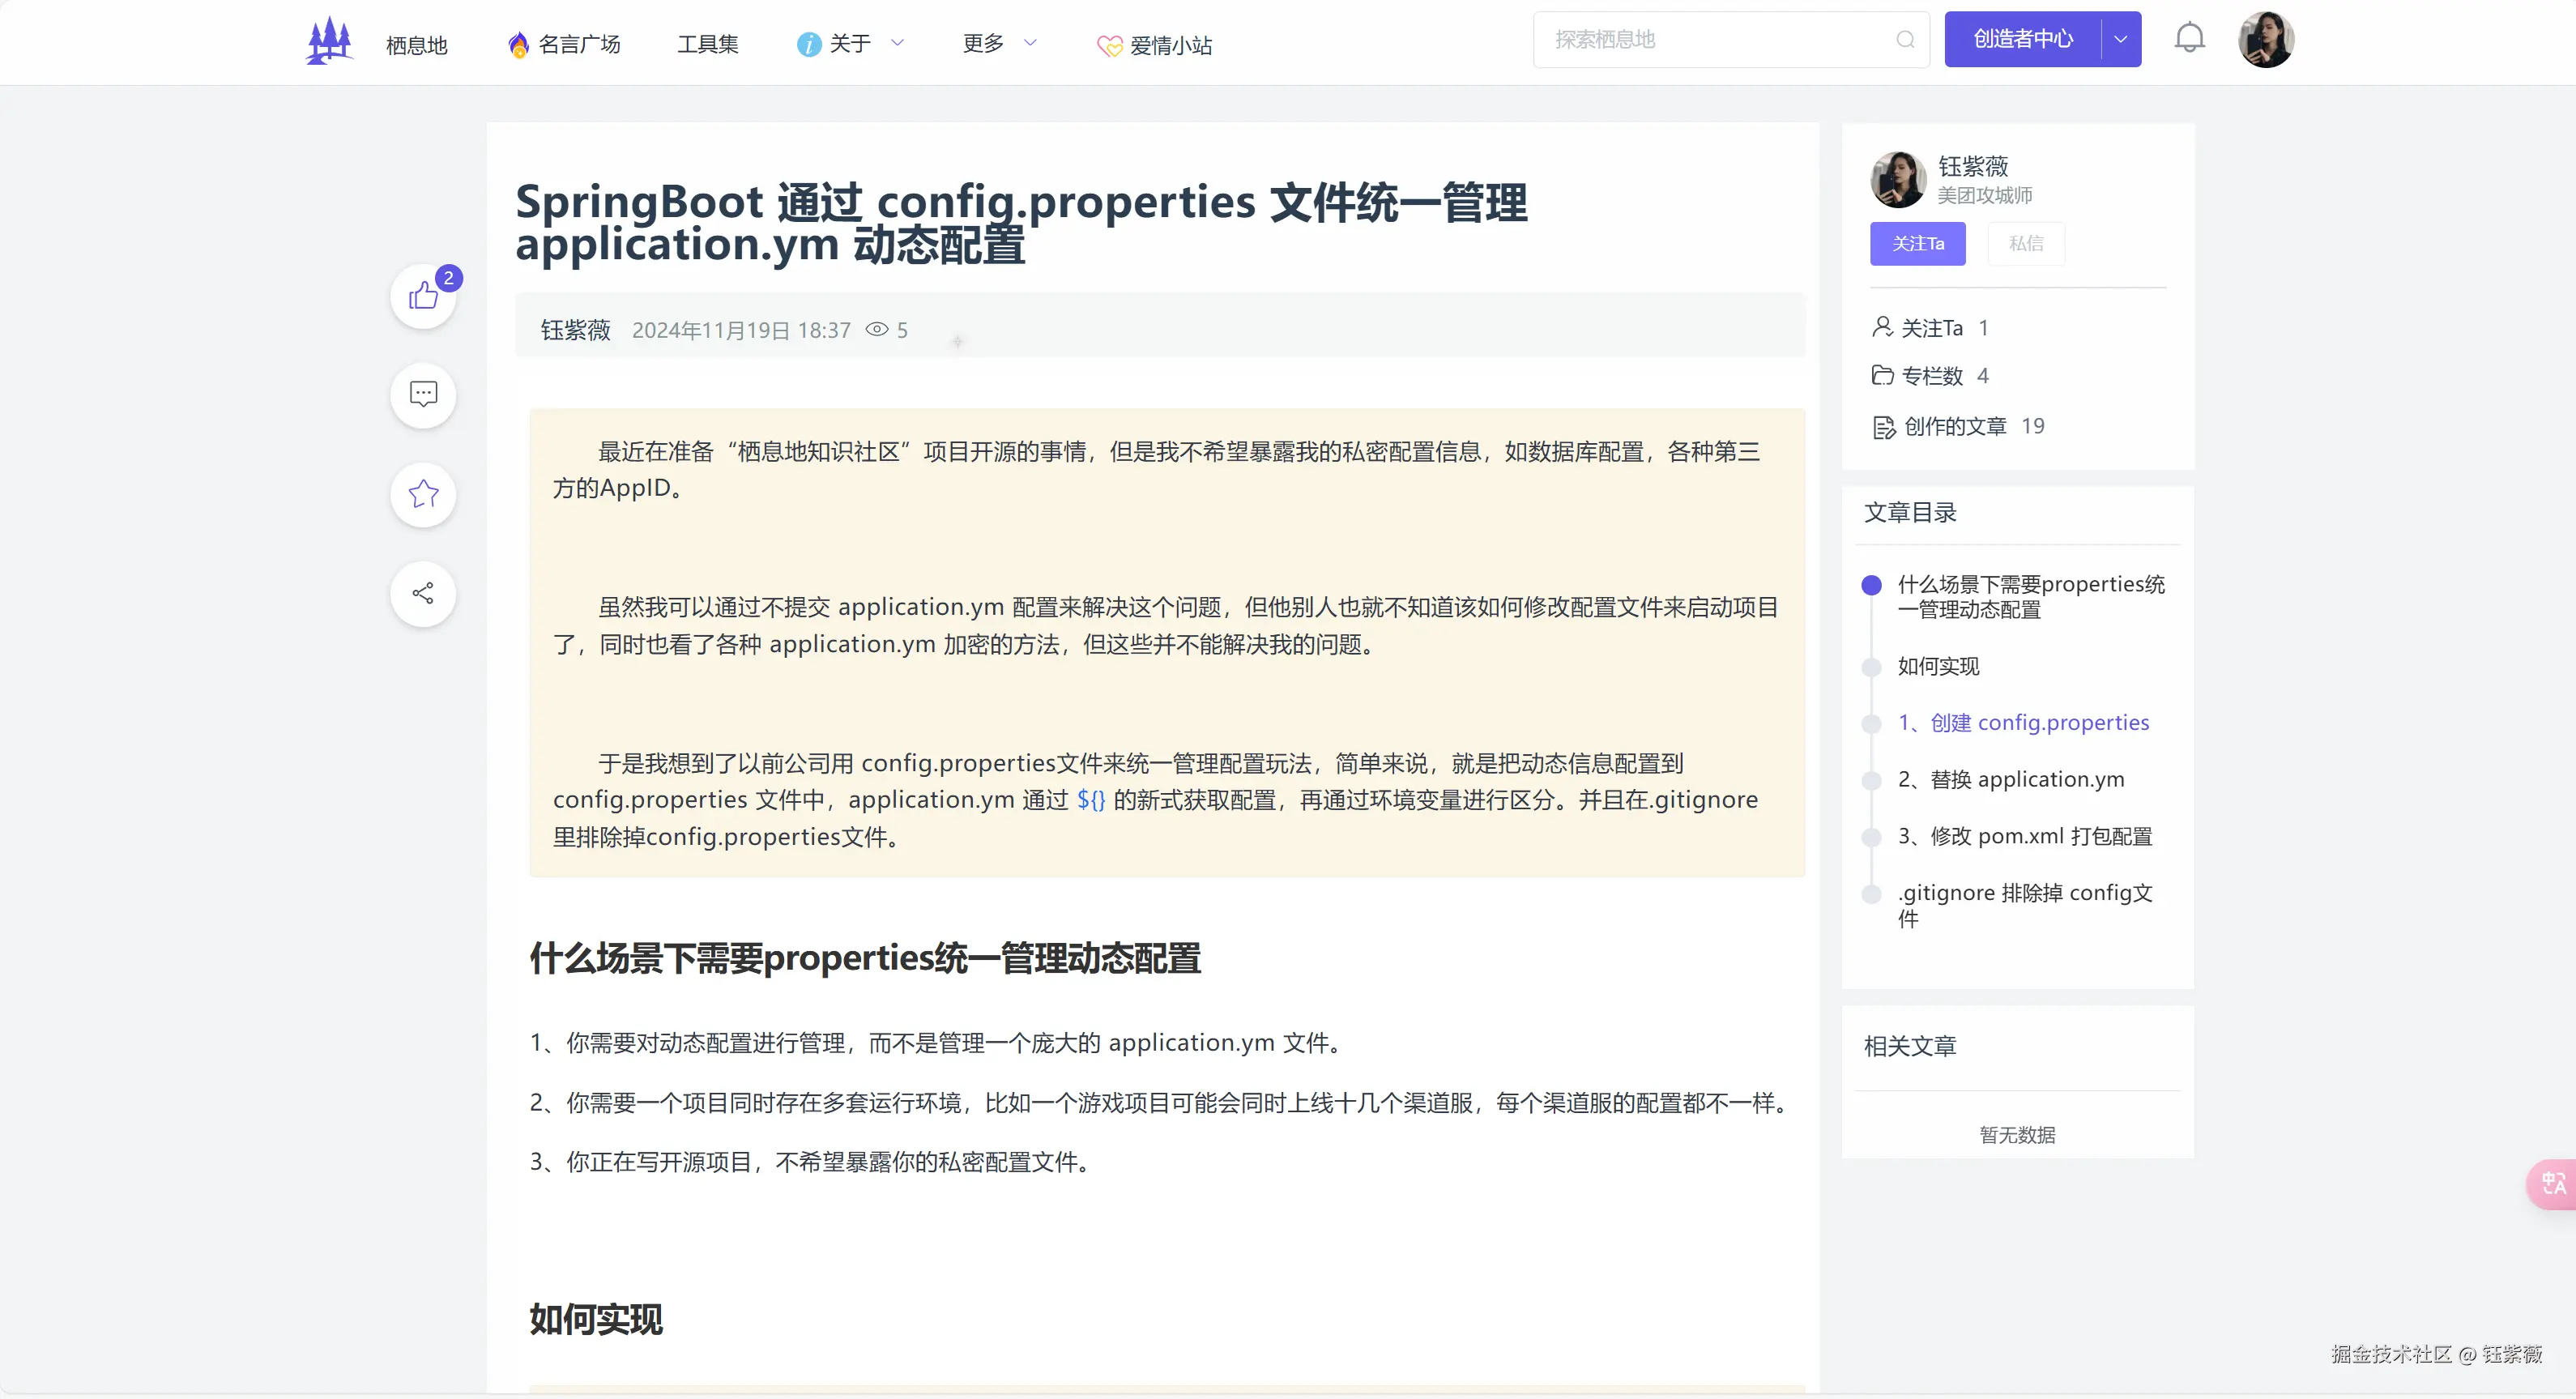Toggle the like on this article
The image size is (2576, 1399).
(422, 296)
